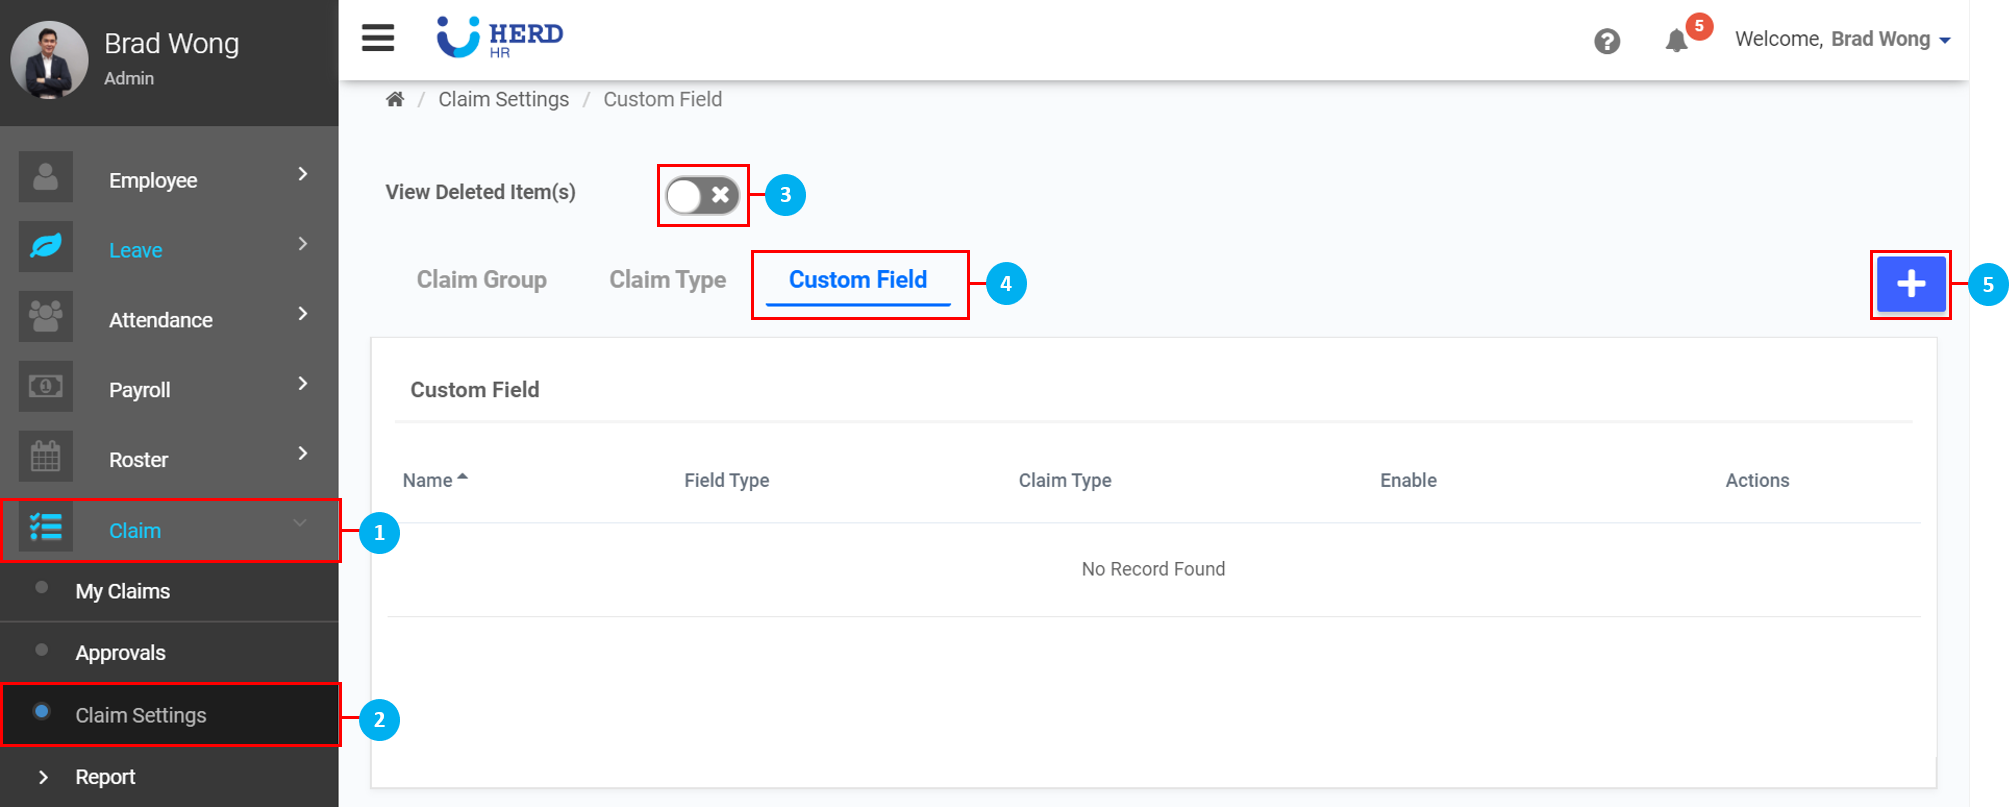Image resolution: width=2009 pixels, height=807 pixels.
Task: Expand the Attendance menu chevron
Action: coord(302,315)
